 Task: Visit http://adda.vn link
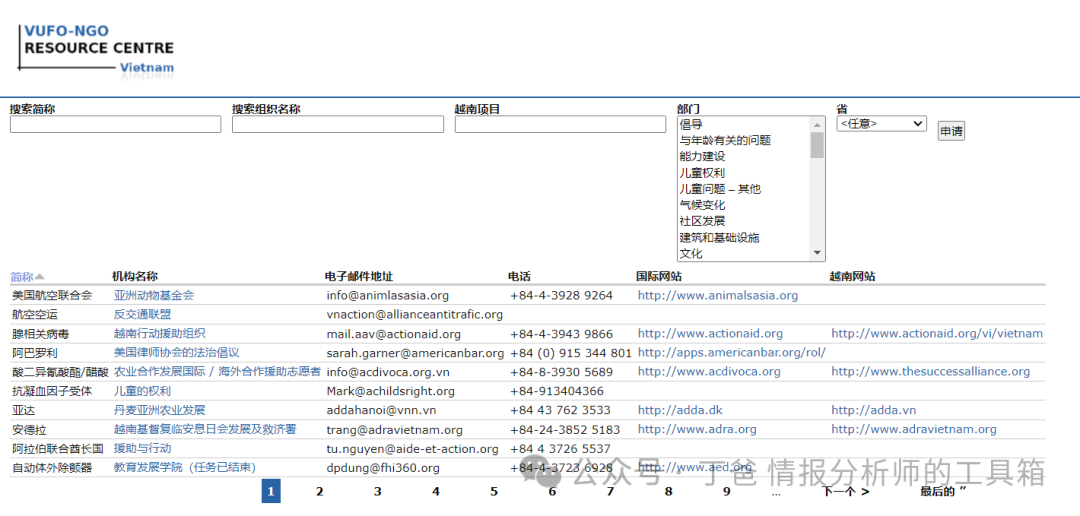tap(873, 410)
